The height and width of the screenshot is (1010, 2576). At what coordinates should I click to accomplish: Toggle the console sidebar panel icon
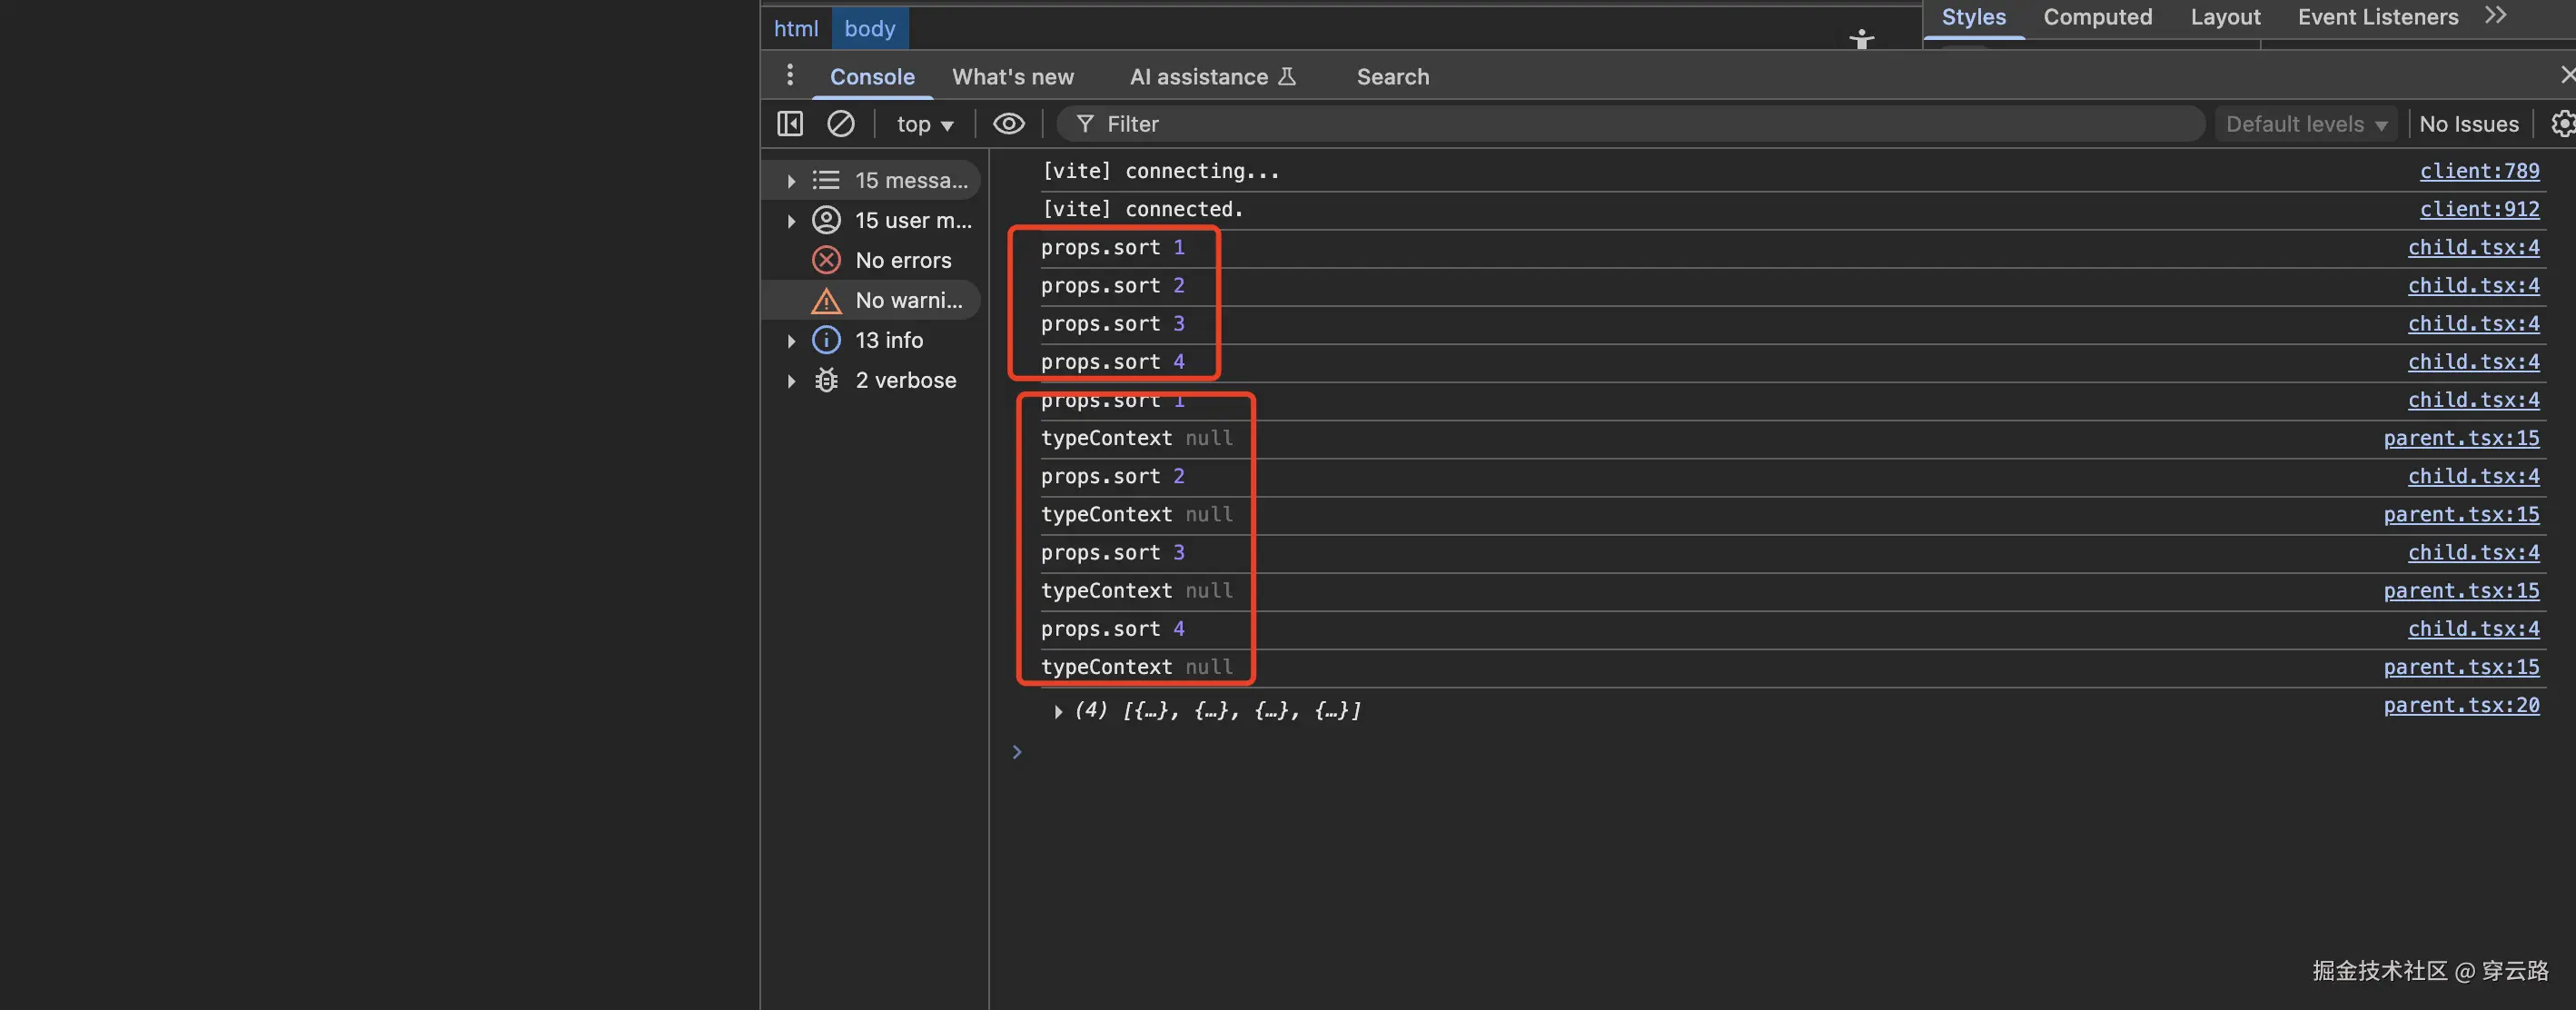pos(790,124)
